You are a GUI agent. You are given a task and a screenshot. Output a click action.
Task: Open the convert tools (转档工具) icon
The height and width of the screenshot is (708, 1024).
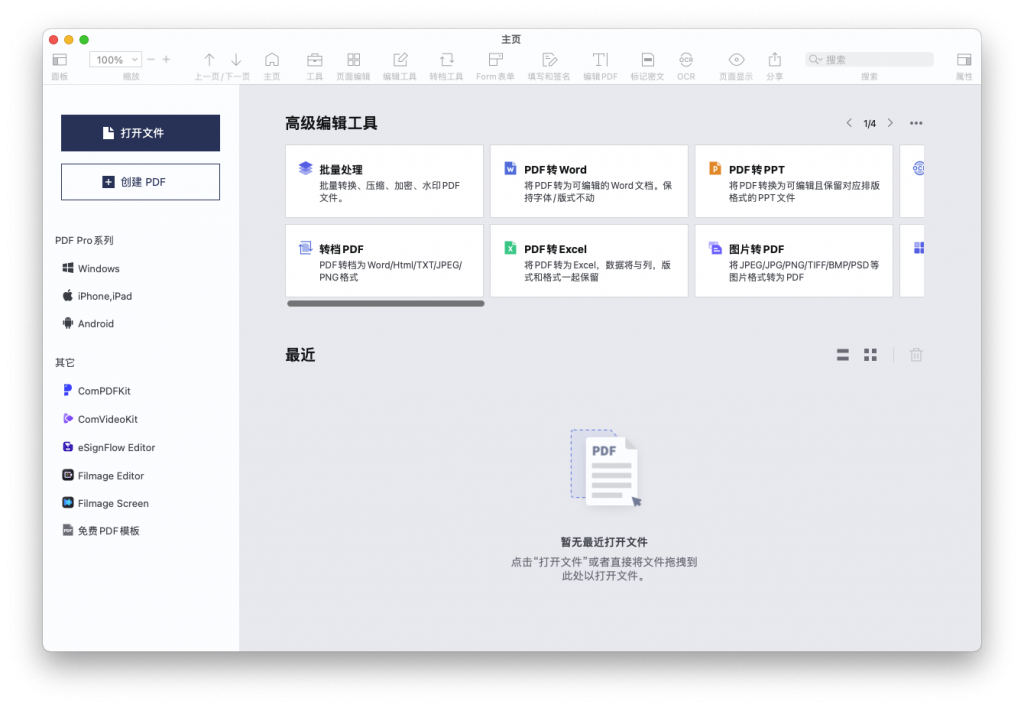pos(447,59)
